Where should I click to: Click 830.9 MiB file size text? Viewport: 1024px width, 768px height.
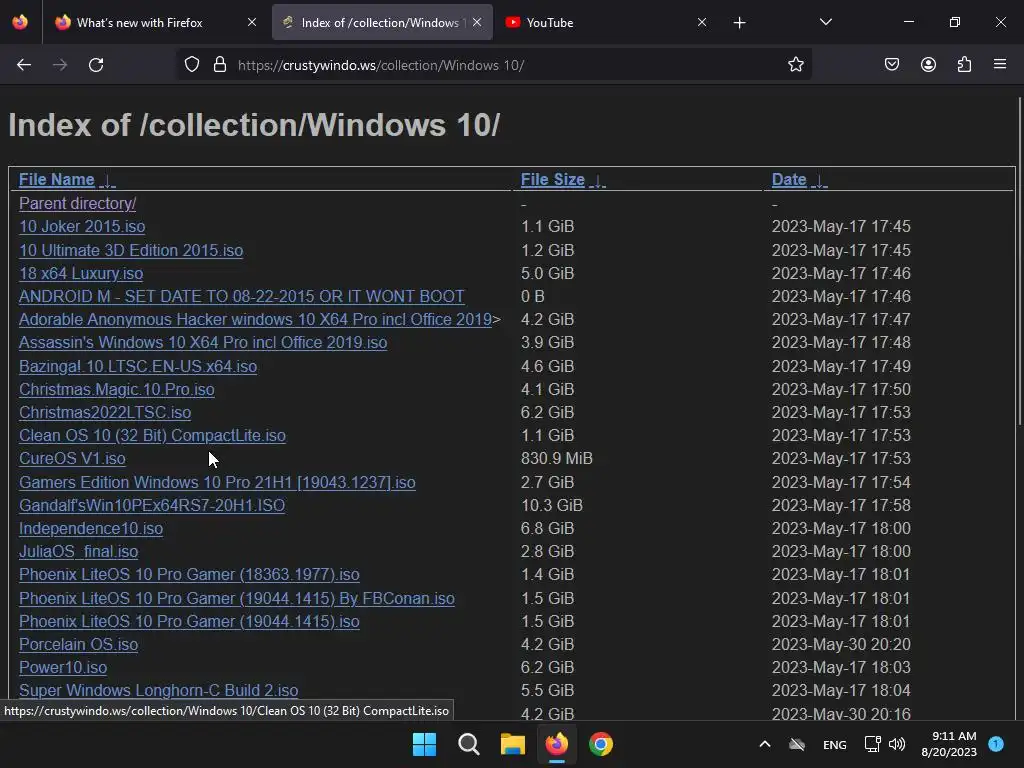click(x=556, y=458)
